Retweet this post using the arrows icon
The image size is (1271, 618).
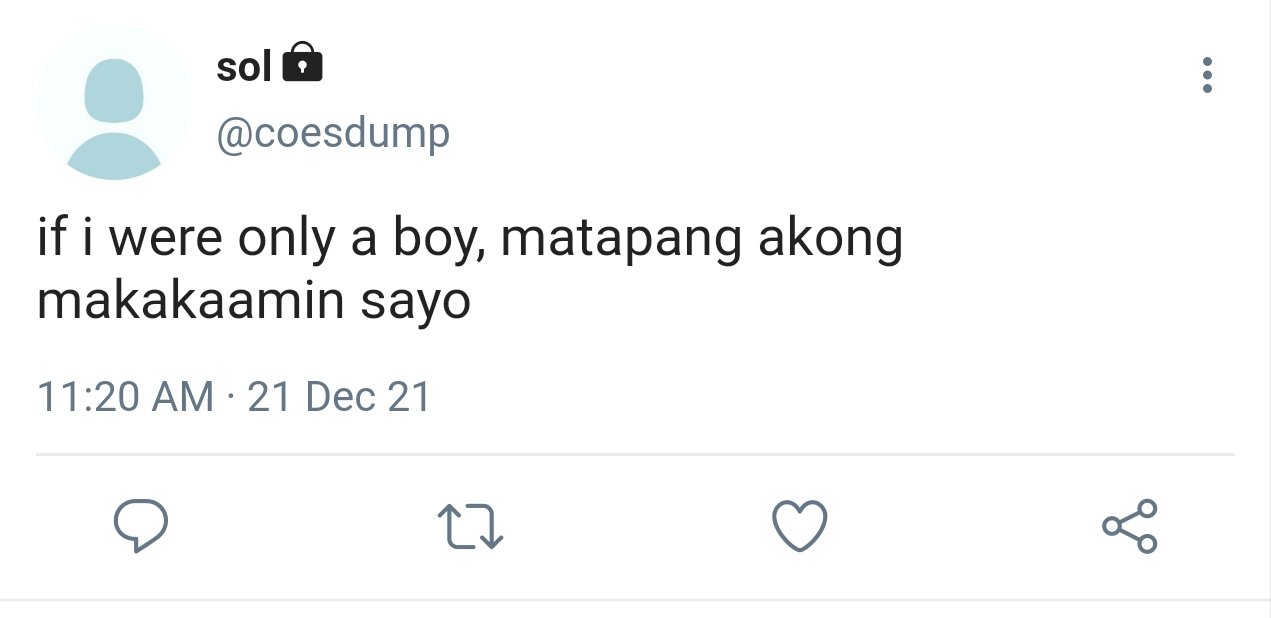pos(470,525)
